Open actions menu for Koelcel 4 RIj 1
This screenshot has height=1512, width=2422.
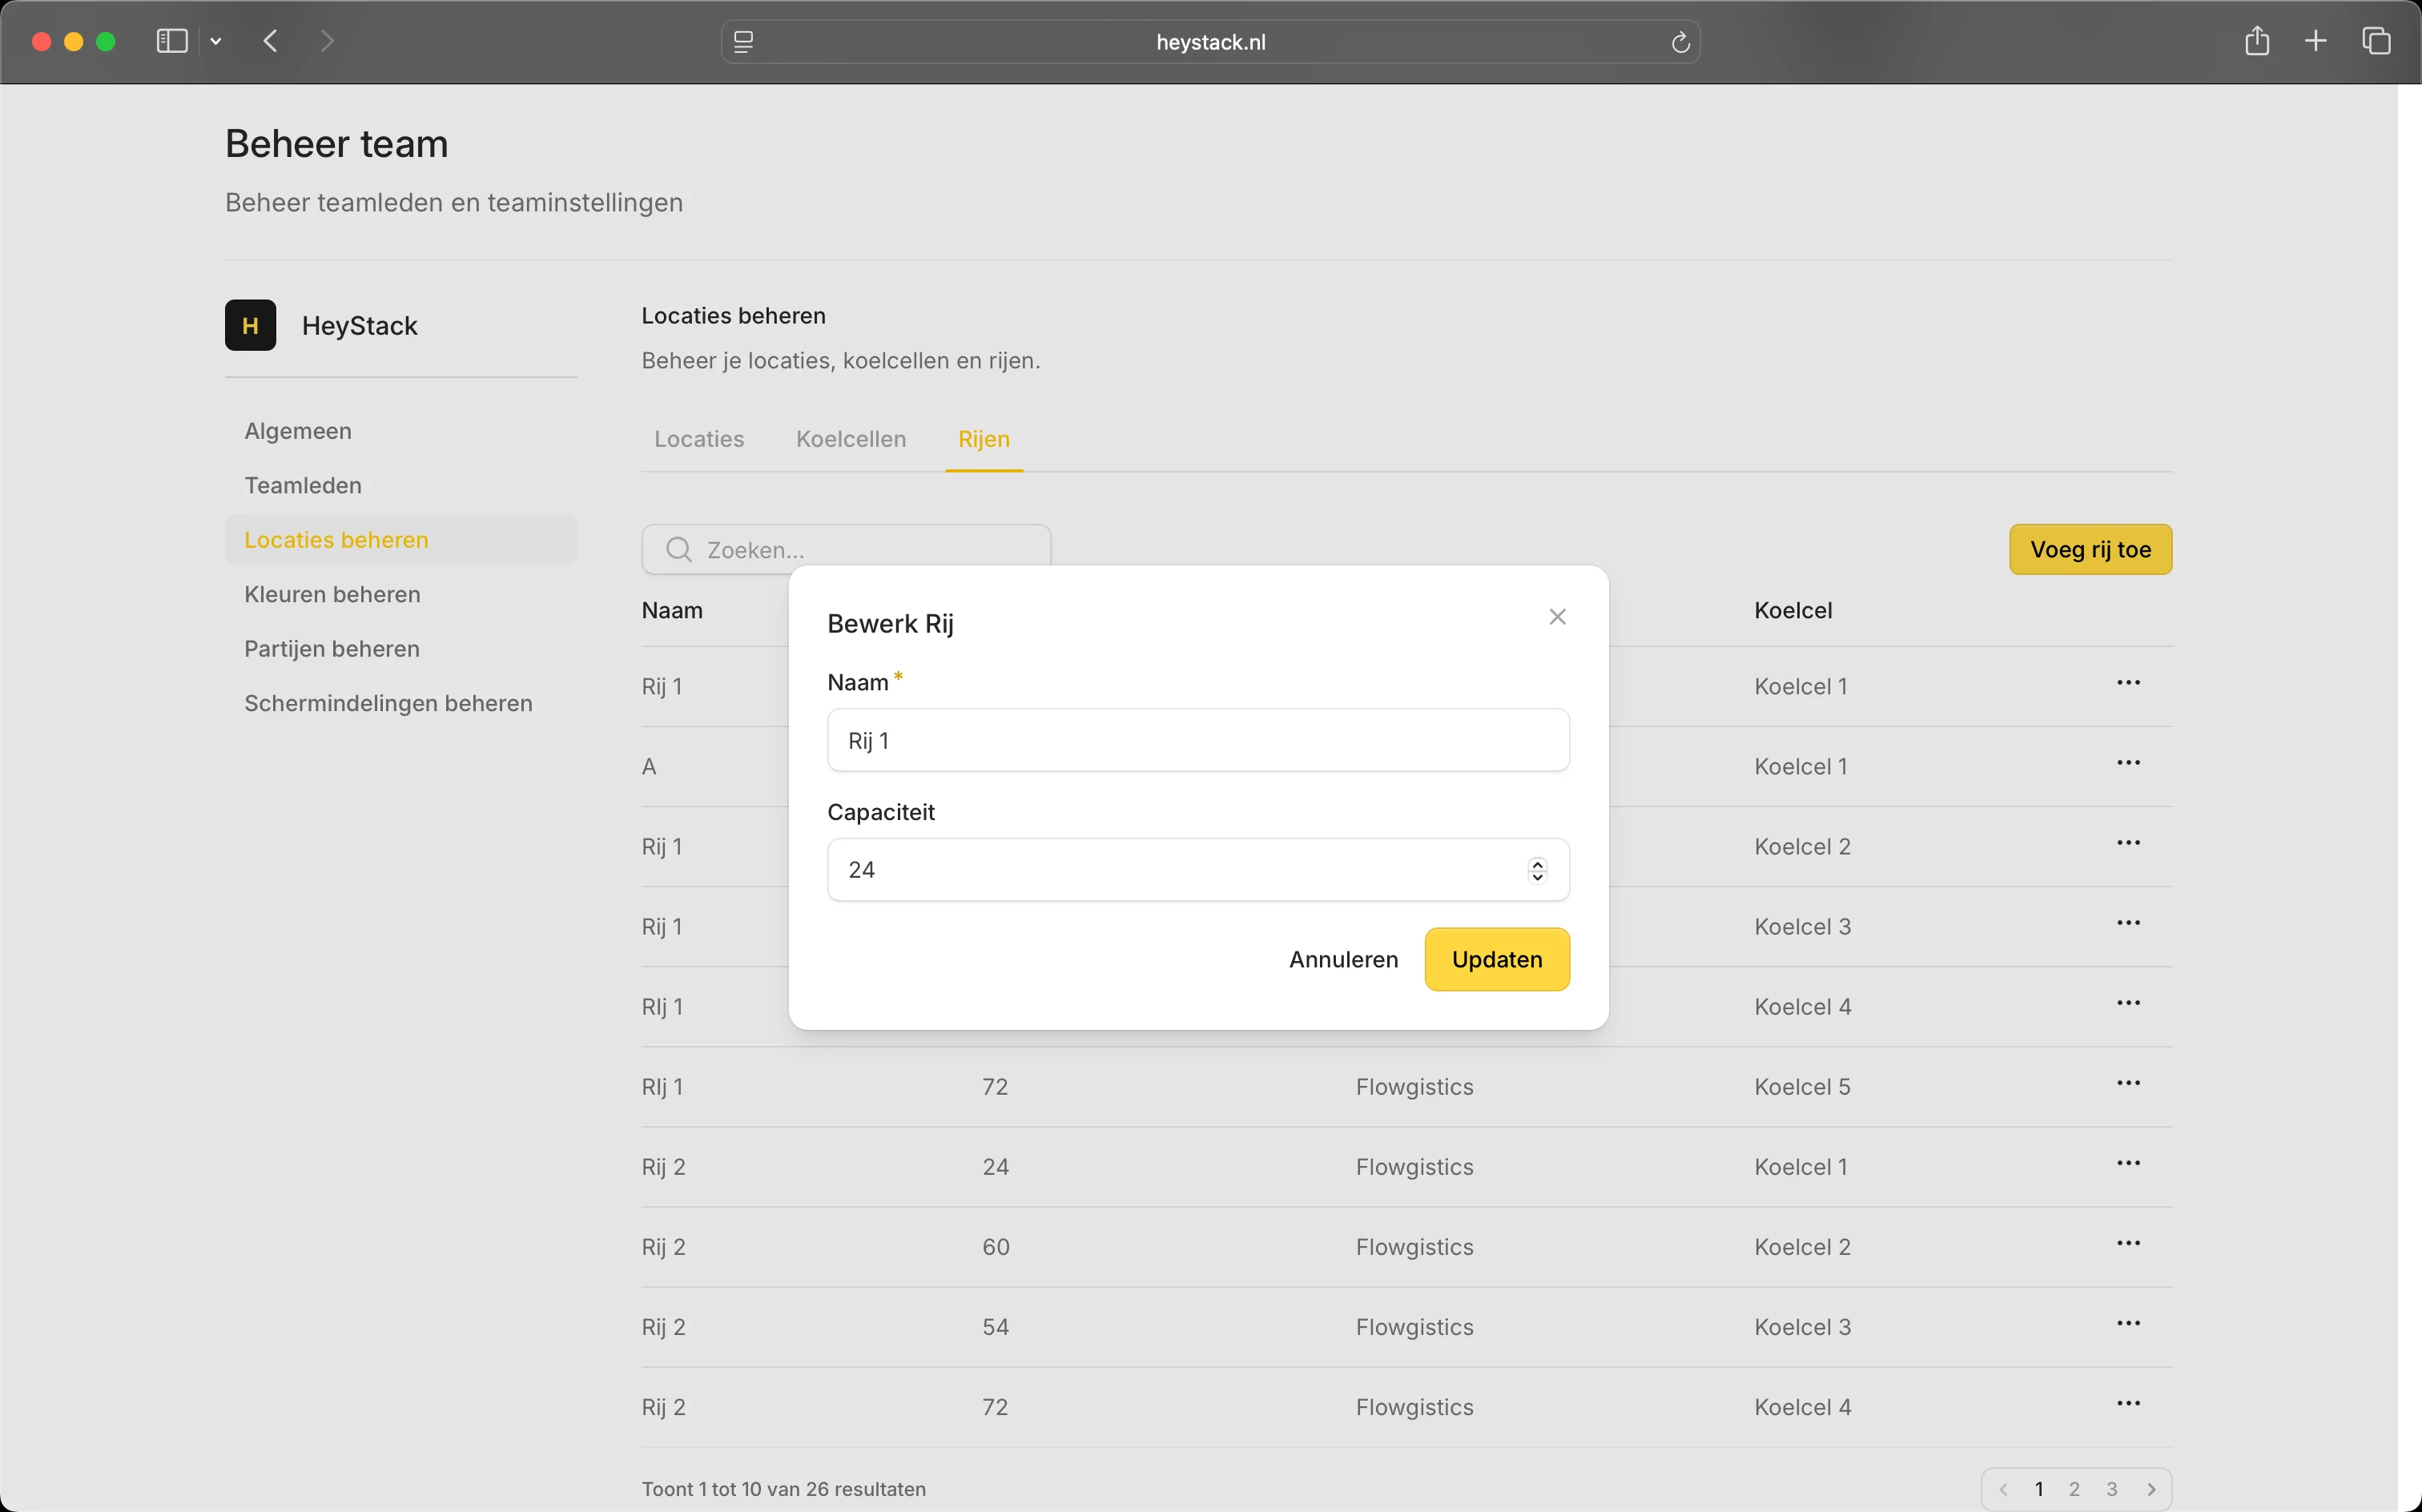(x=2128, y=1003)
